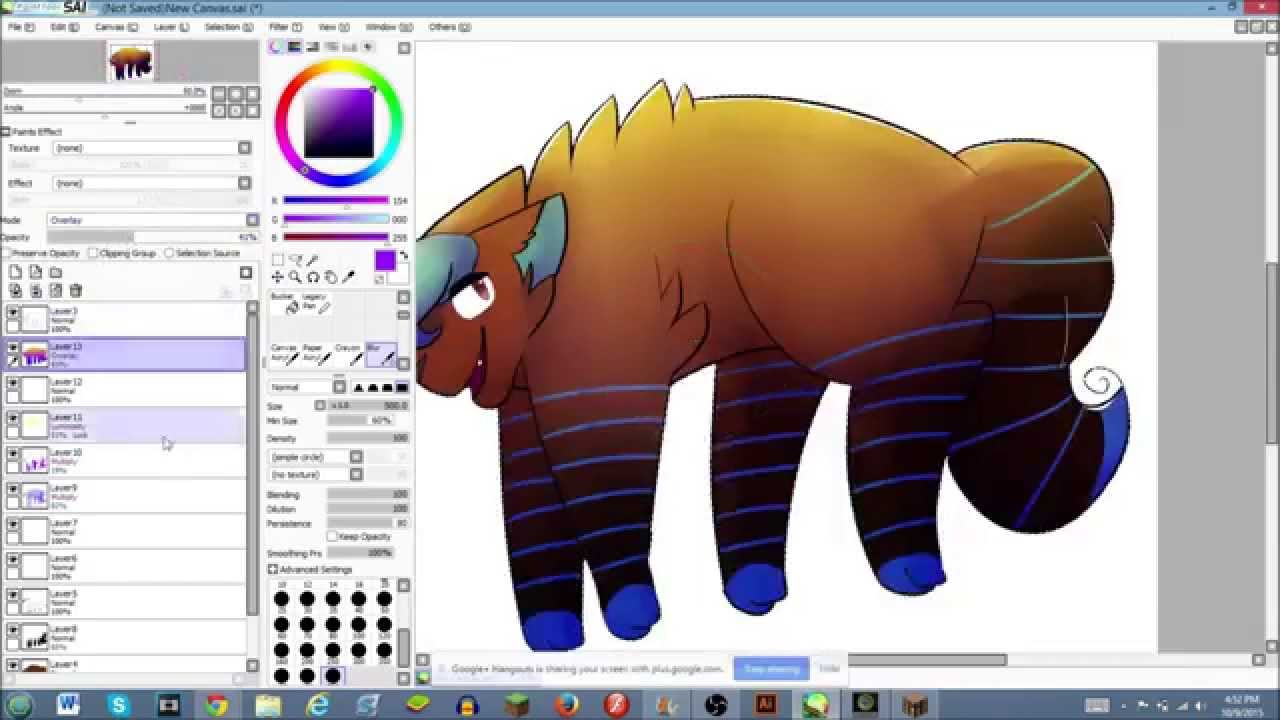This screenshot has width=1280, height=720.
Task: Click the foreground purple color swatch
Action: click(x=385, y=261)
